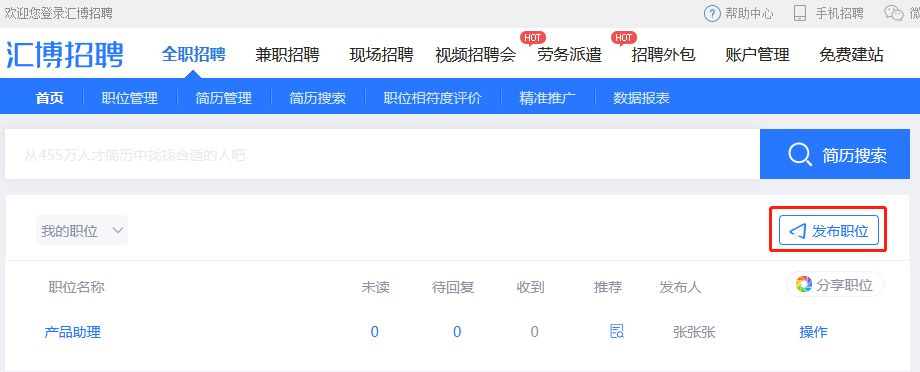Click 操作 link in 产品助理 row
The image size is (920, 372).
pos(814,332)
